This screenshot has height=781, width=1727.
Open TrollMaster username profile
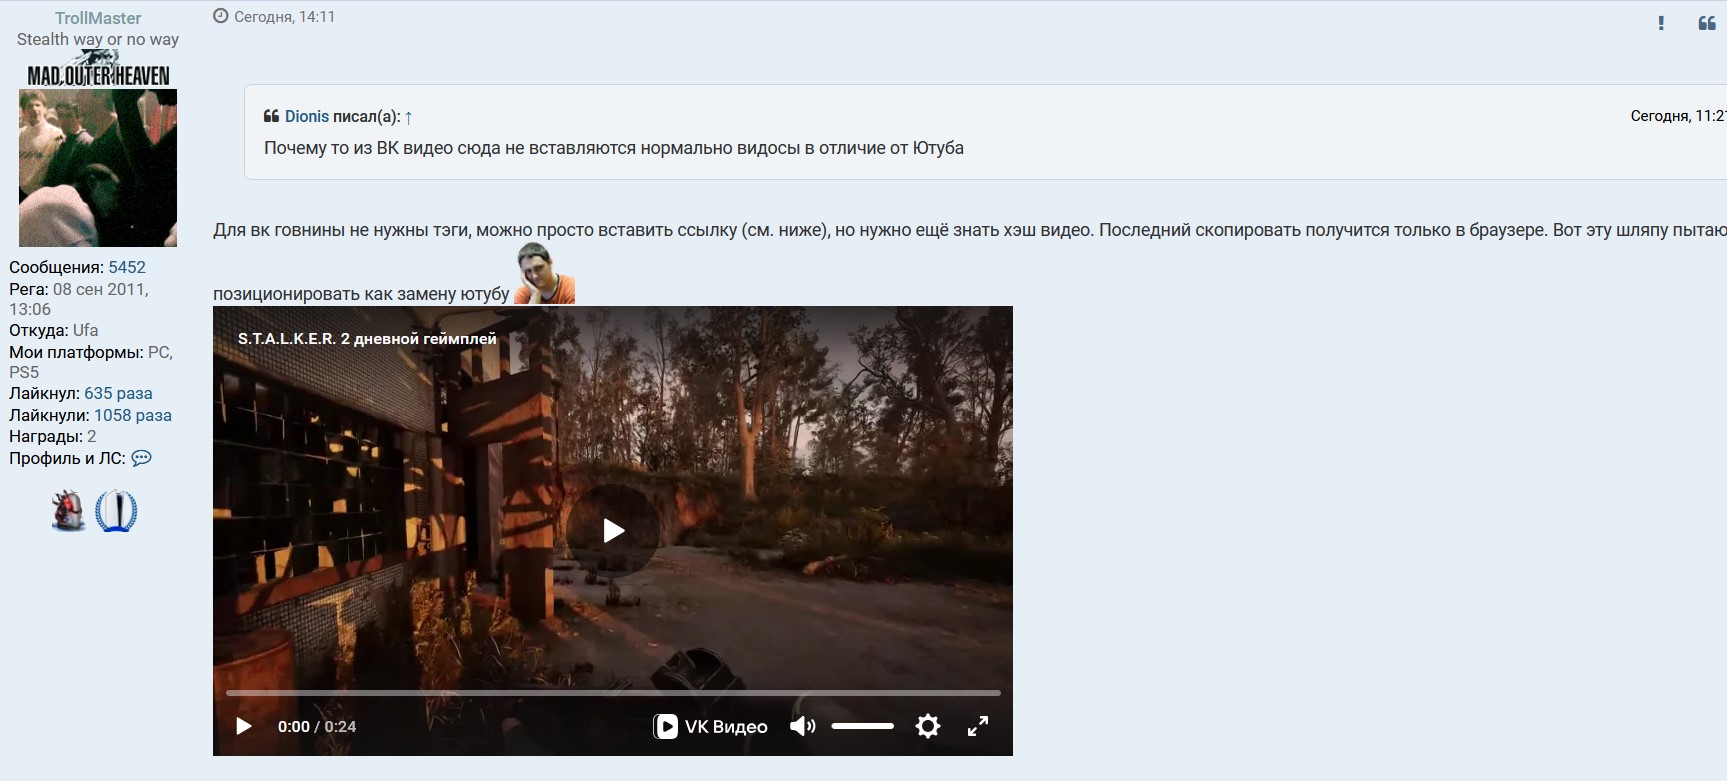tap(98, 18)
